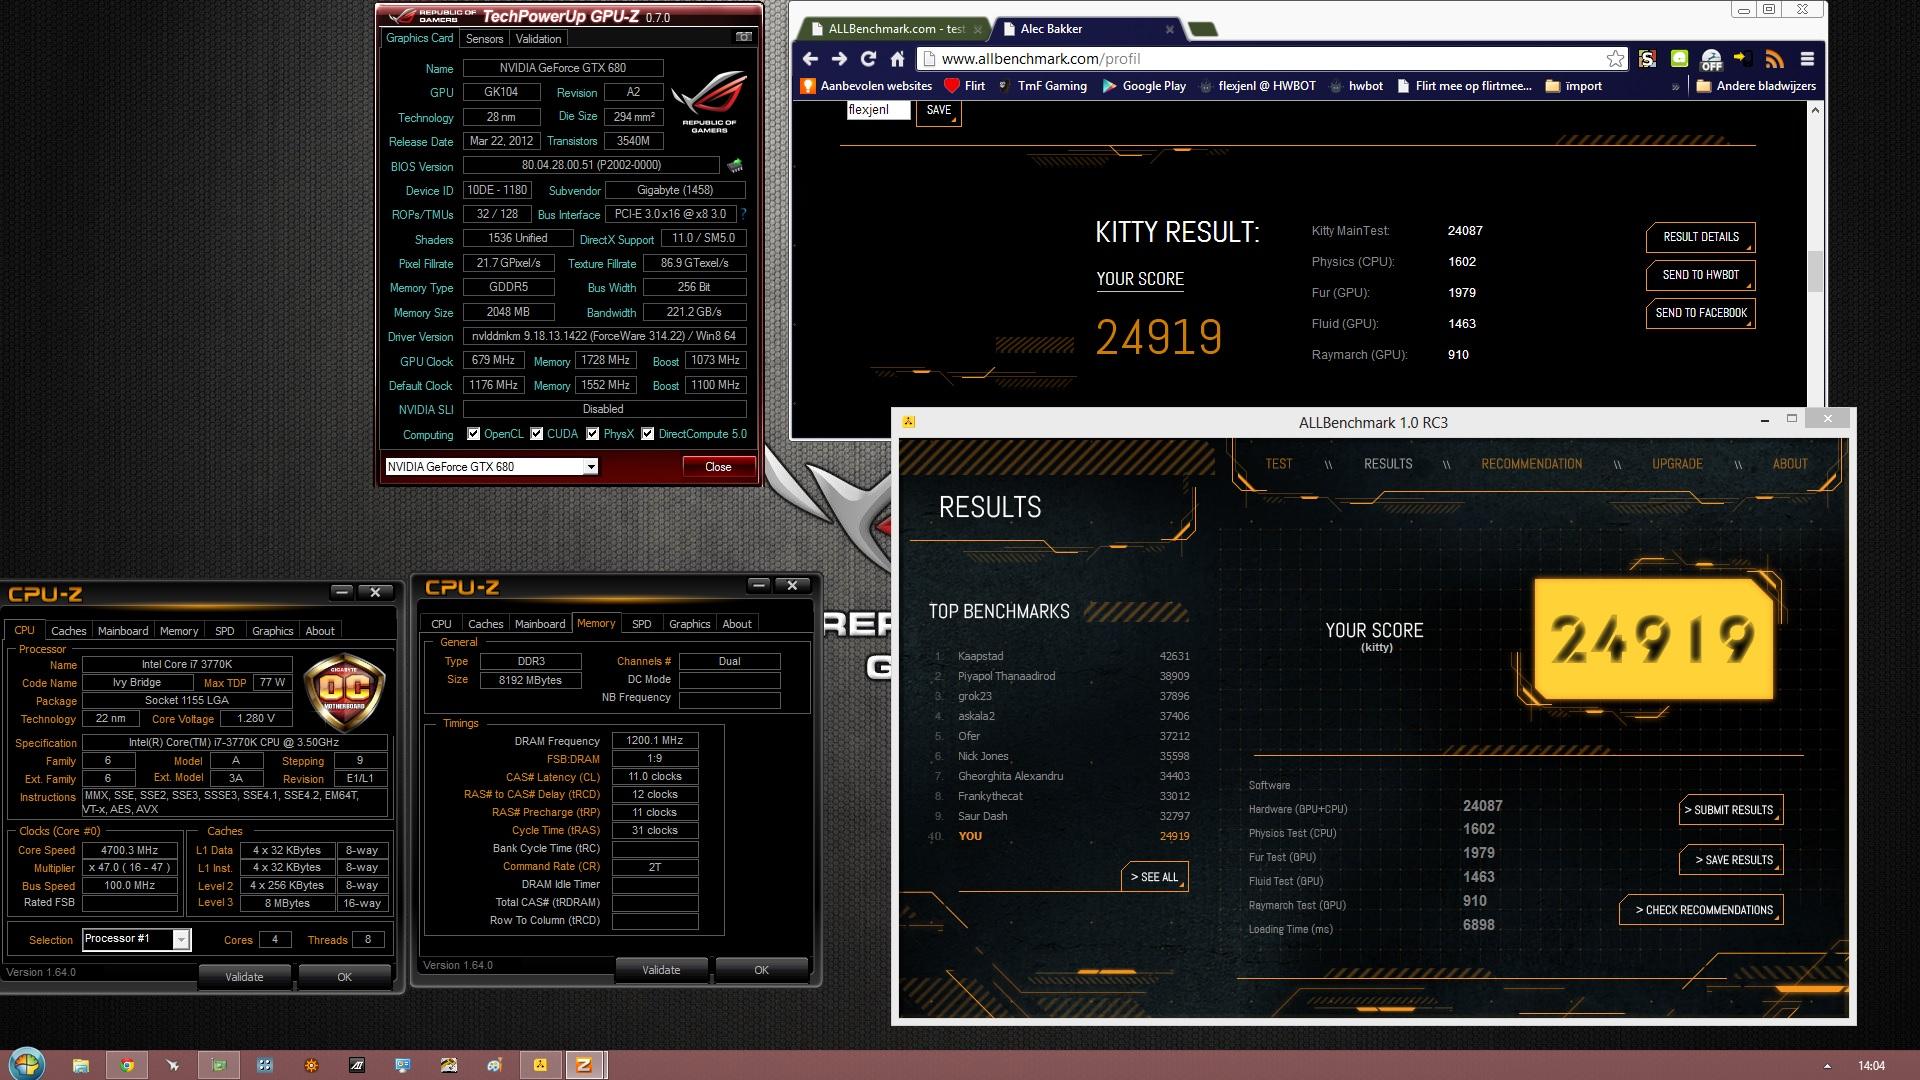Open the Chrome home page icon
The height and width of the screenshot is (1080, 1920).
point(897,59)
